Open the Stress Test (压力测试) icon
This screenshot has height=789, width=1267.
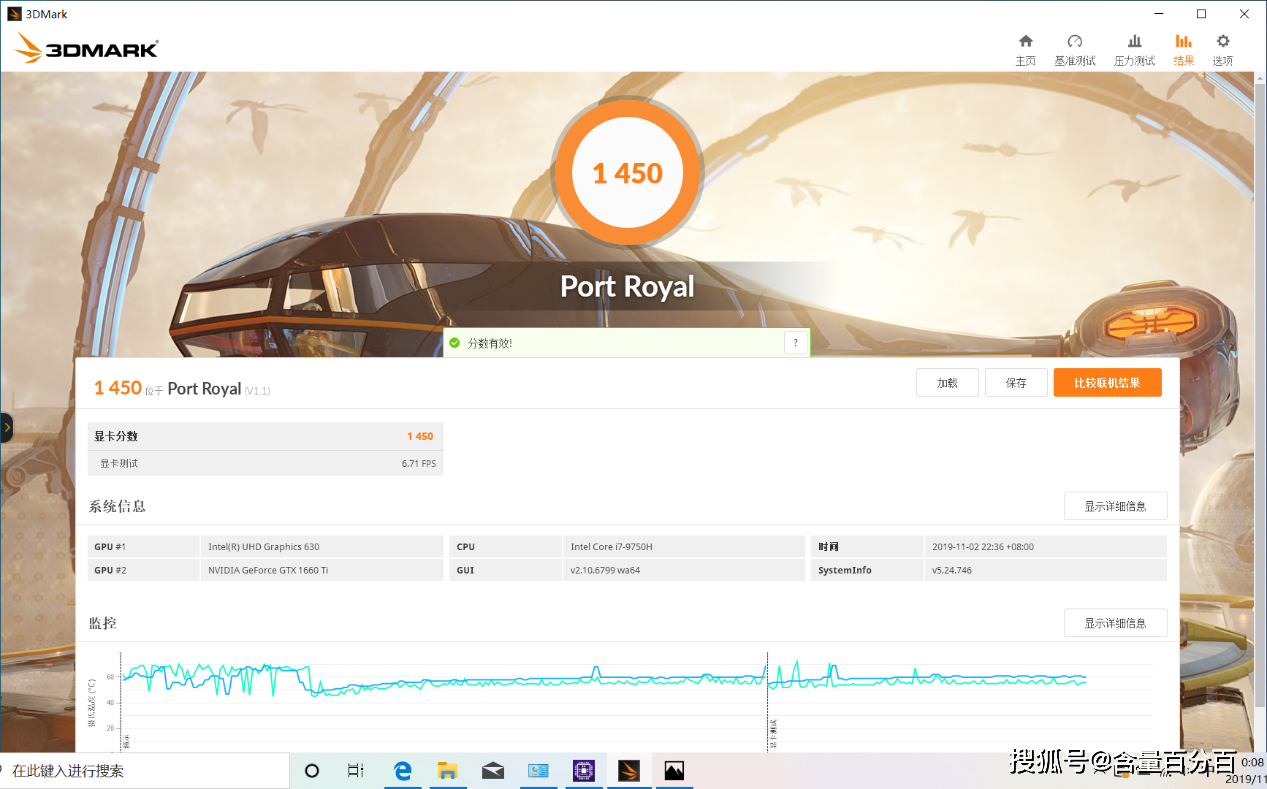[1134, 41]
